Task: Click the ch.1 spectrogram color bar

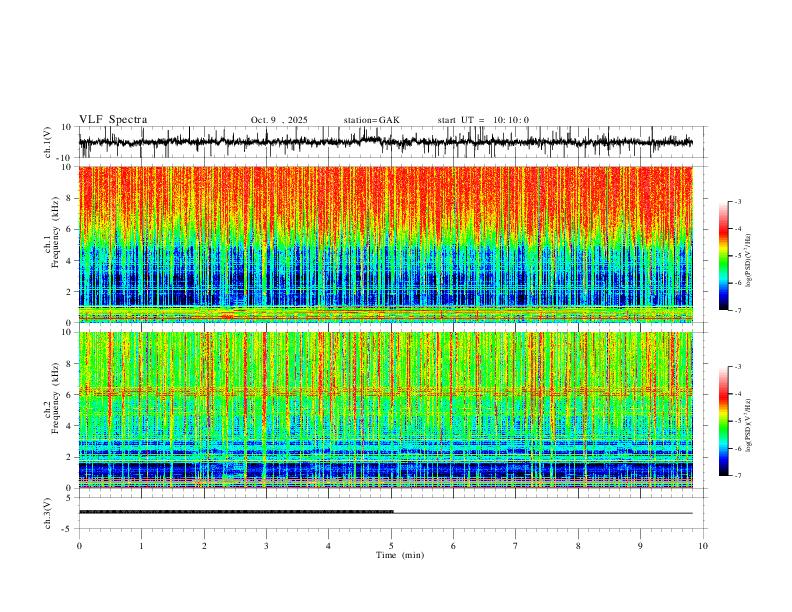Action: pyautogui.click(x=723, y=256)
